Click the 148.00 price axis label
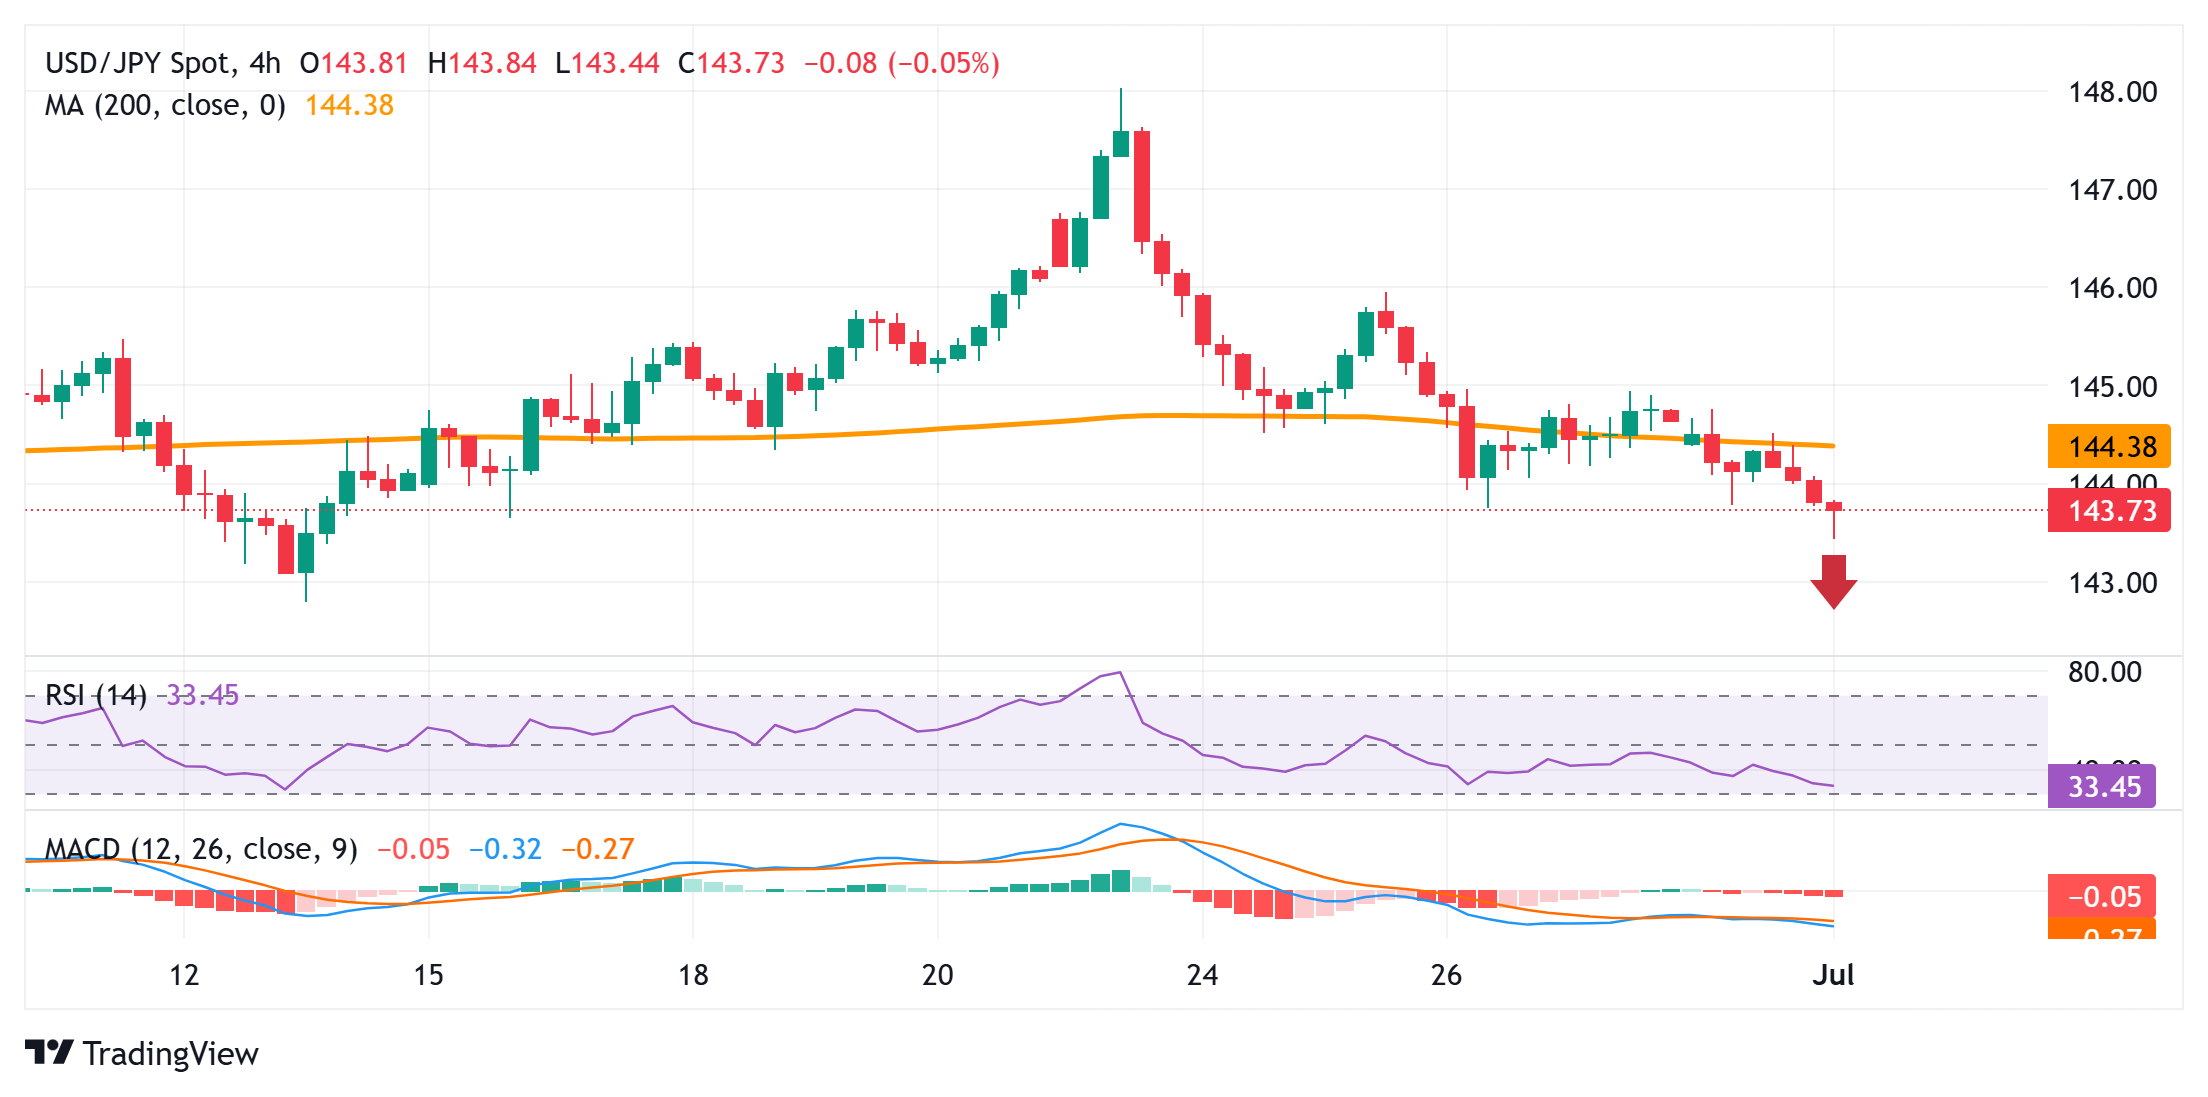This screenshot has height=1097, width=2208. (2112, 92)
